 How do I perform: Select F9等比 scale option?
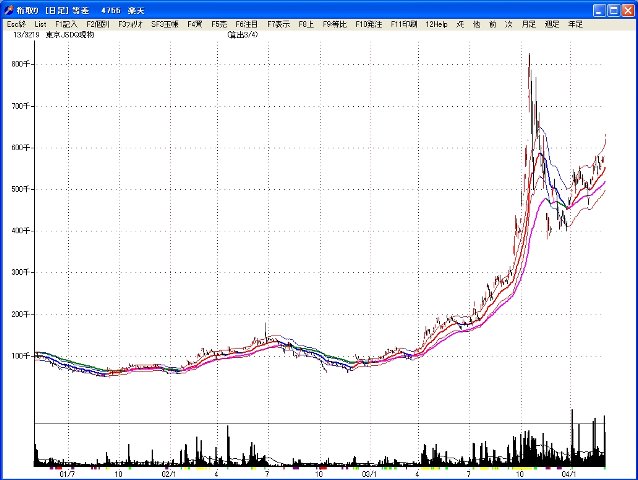click(x=334, y=22)
